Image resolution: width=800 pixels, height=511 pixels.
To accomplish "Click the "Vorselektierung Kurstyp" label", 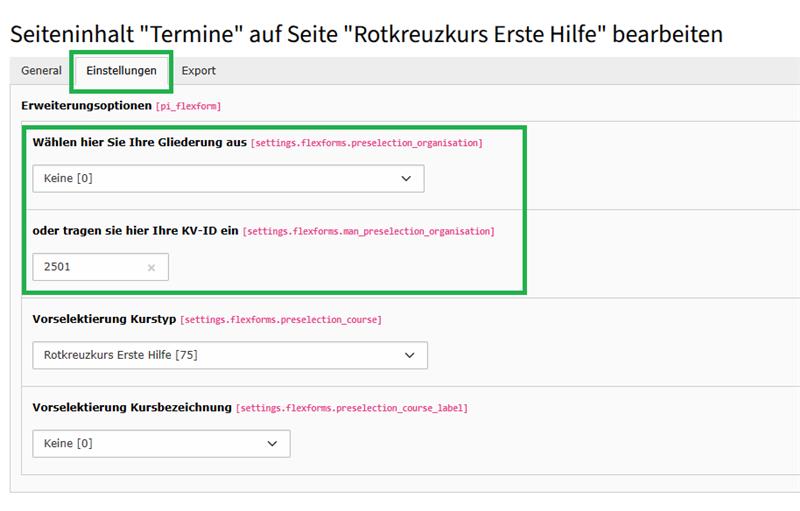I will (104, 319).
